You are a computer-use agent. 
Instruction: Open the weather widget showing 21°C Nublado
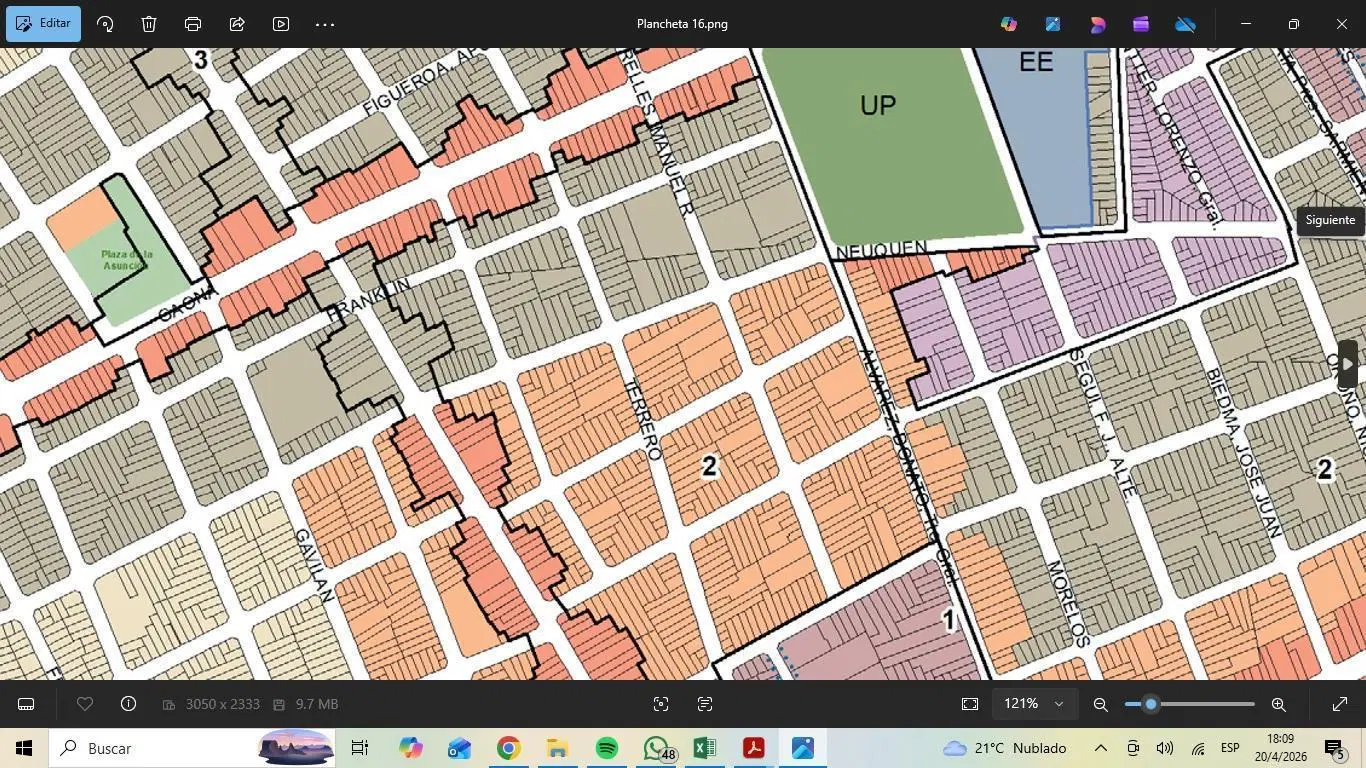coord(1005,748)
